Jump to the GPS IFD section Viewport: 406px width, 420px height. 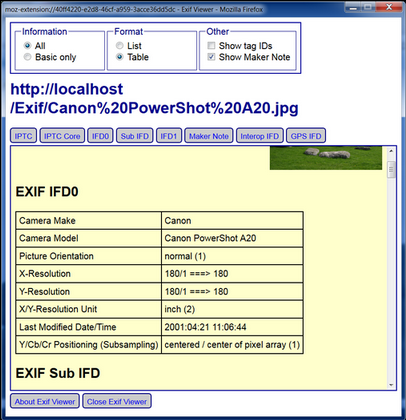pos(306,136)
